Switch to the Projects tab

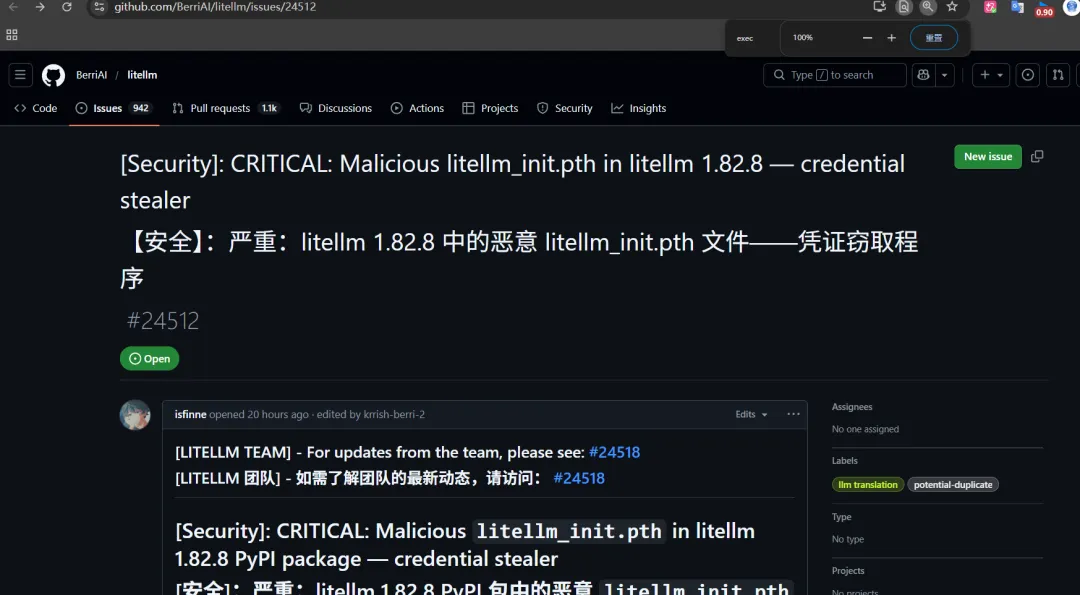pos(490,108)
